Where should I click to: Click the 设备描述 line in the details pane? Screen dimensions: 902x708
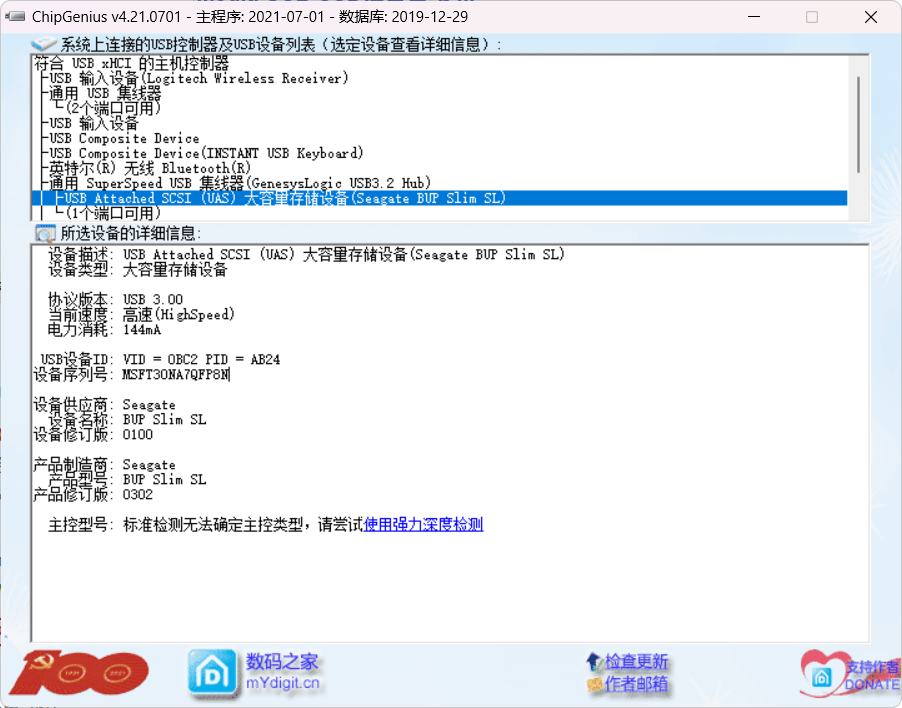click(306, 255)
